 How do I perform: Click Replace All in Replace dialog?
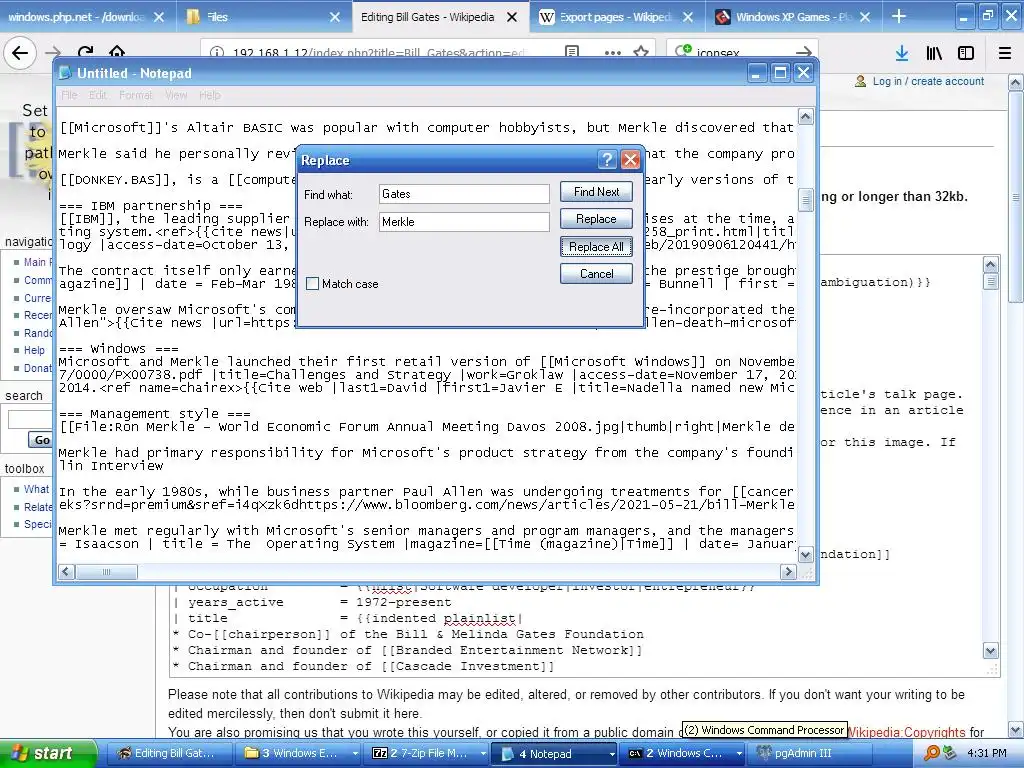[x=596, y=247]
